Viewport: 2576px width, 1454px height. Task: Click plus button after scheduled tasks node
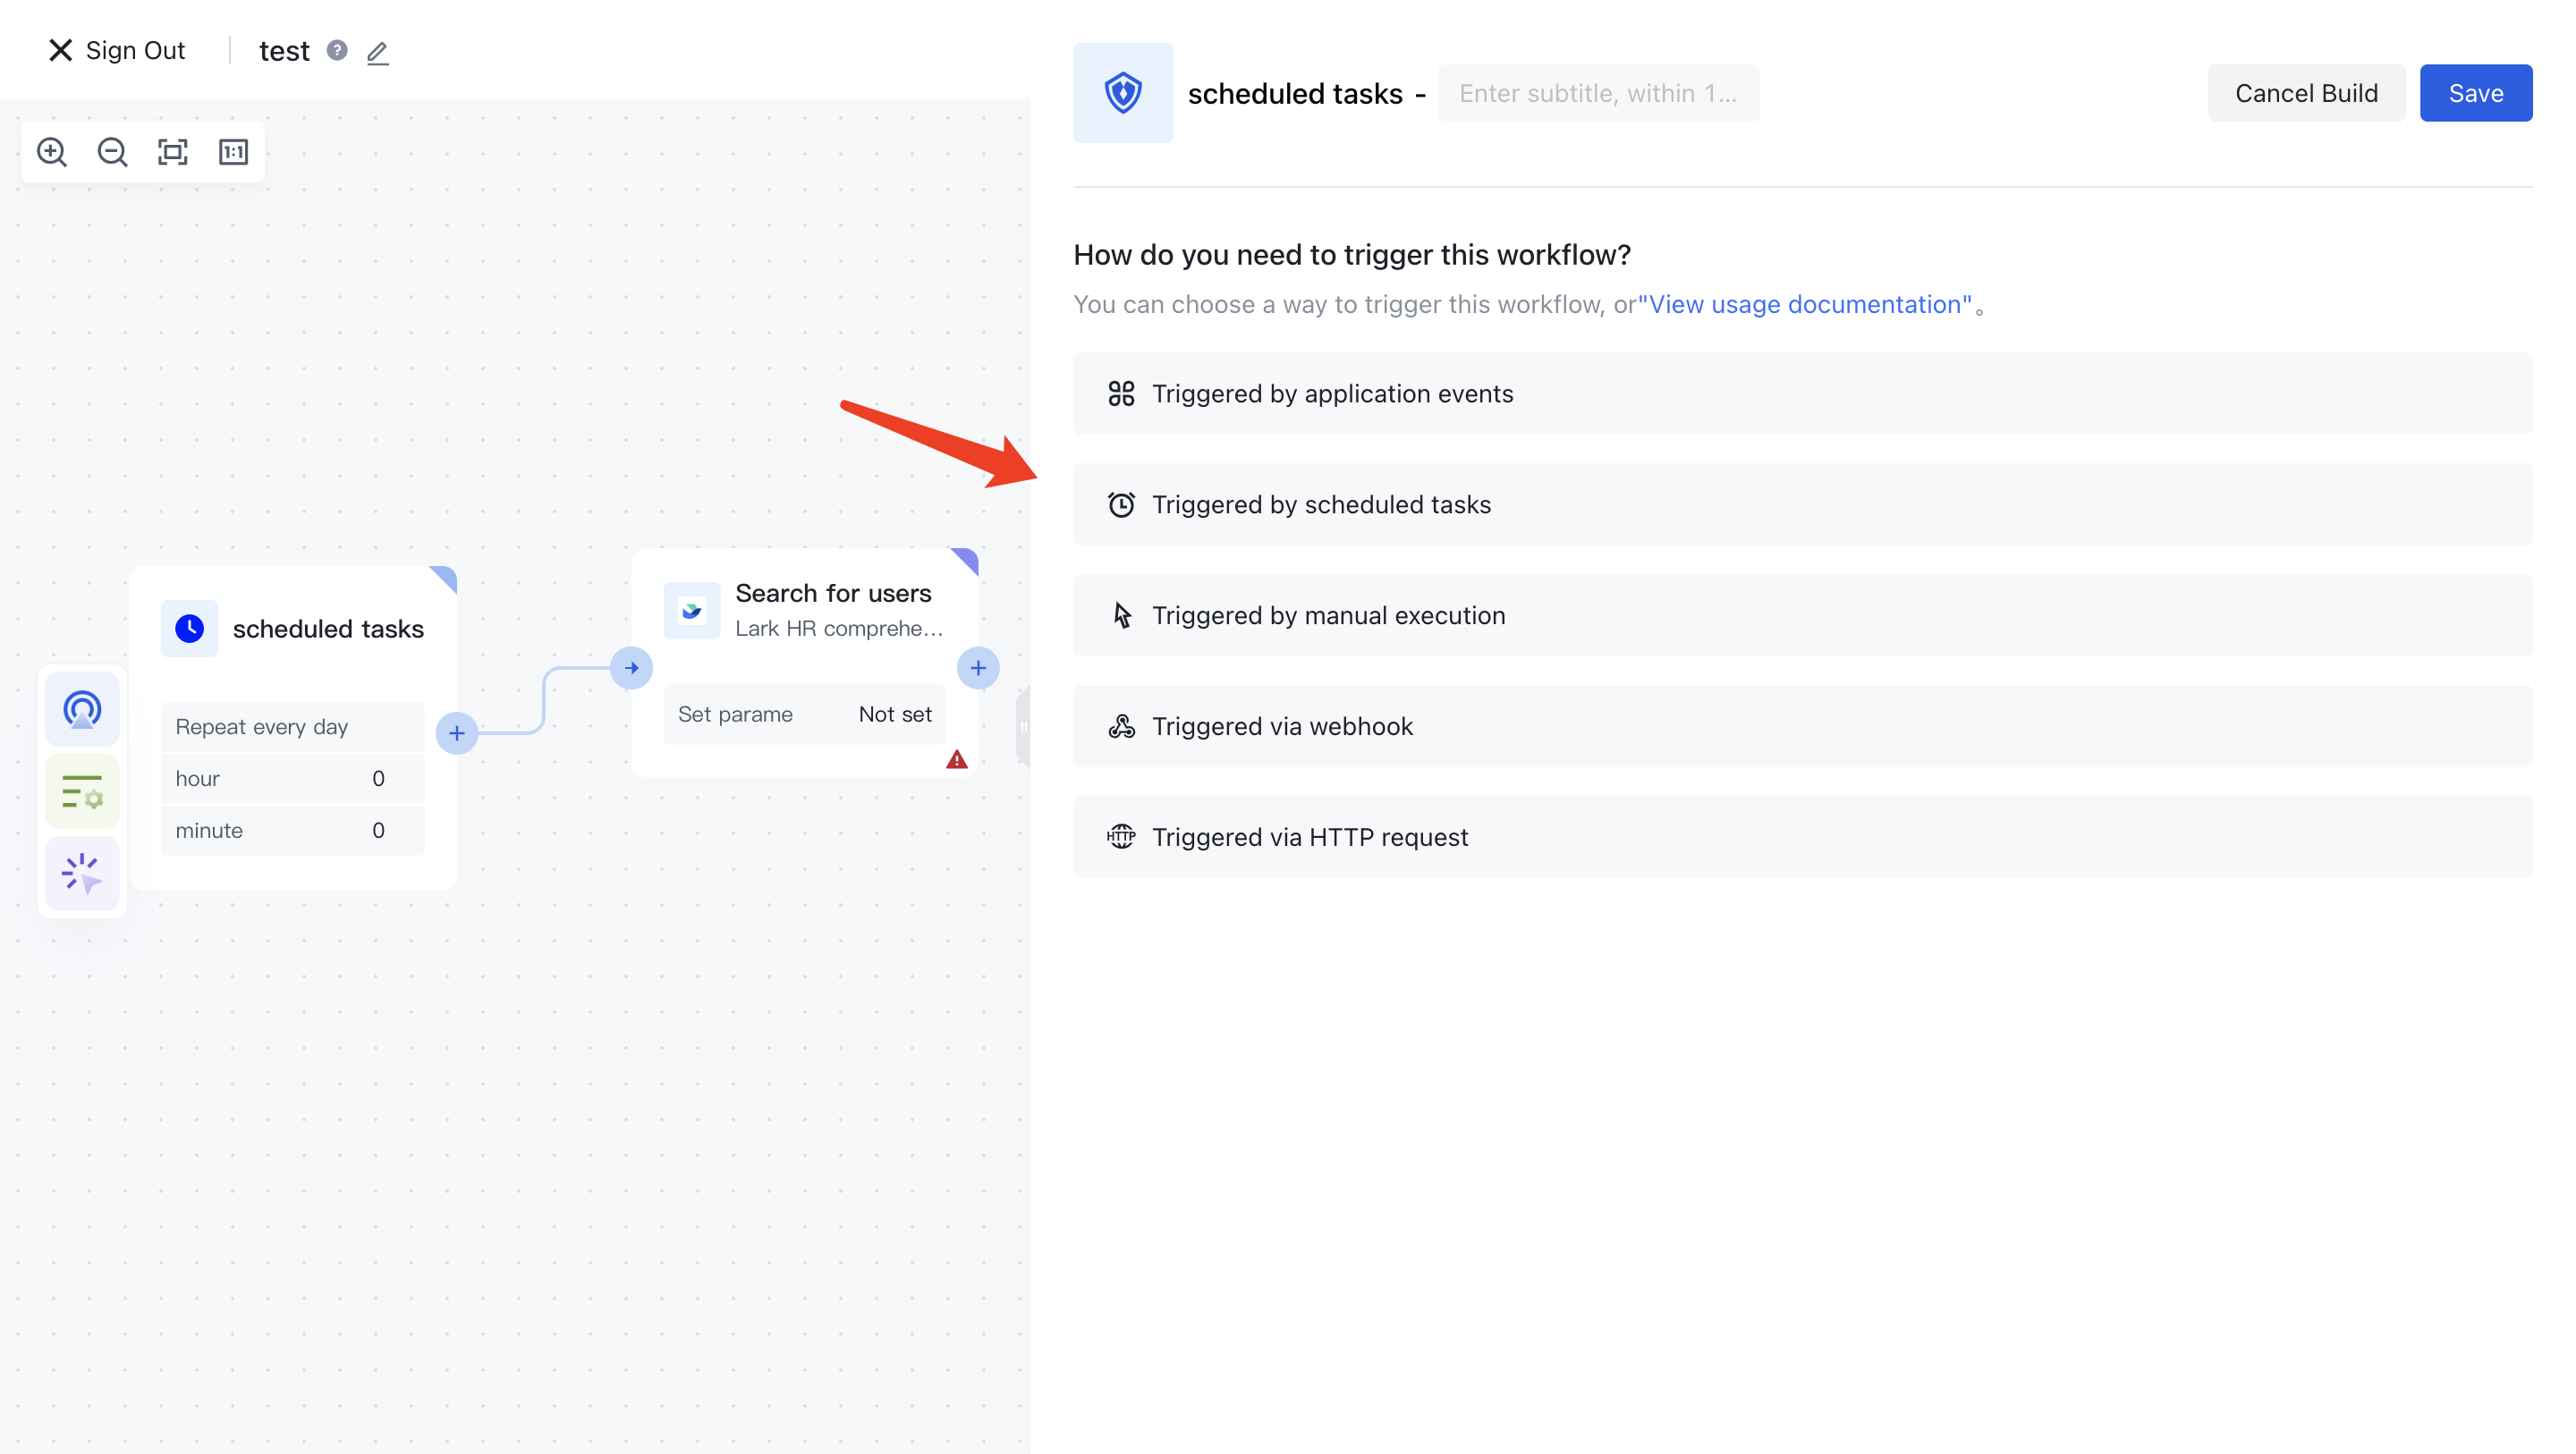pyautogui.click(x=456, y=733)
